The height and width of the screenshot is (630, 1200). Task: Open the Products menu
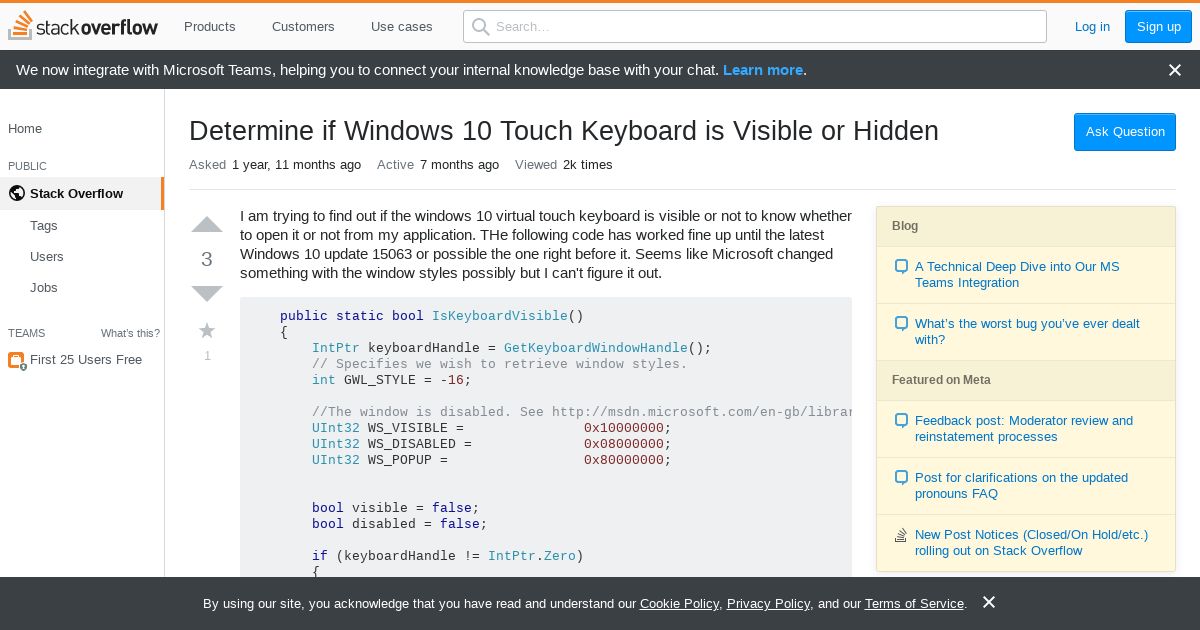coord(210,27)
